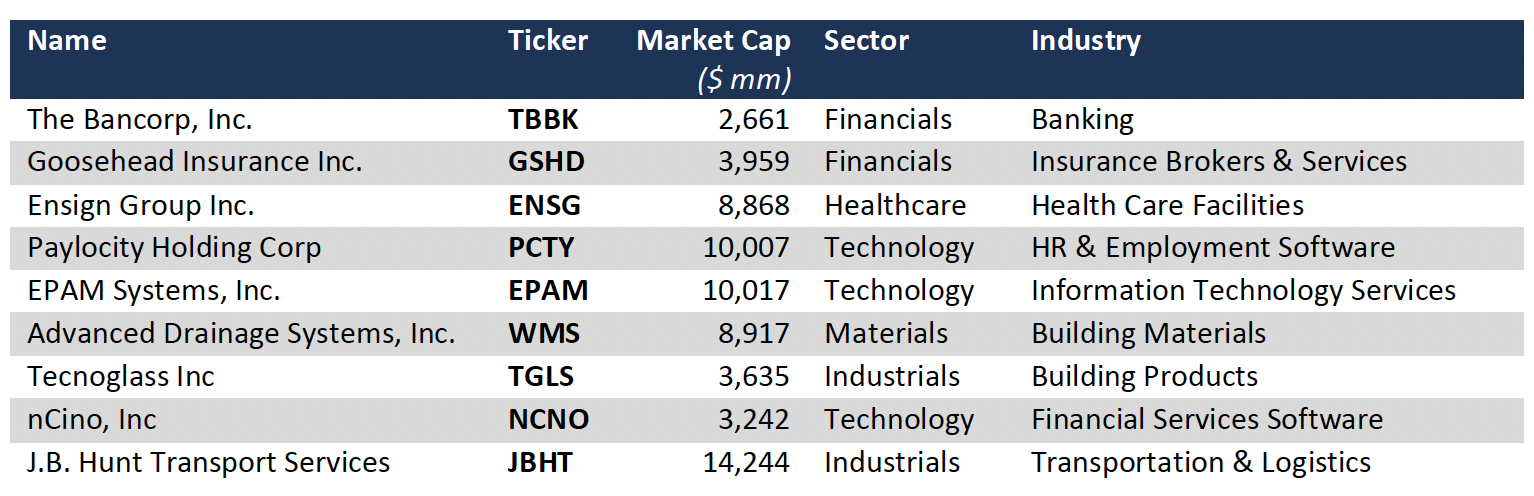Click the GSHD ticker symbol
This screenshot has height=496, width=1534.
tap(546, 162)
